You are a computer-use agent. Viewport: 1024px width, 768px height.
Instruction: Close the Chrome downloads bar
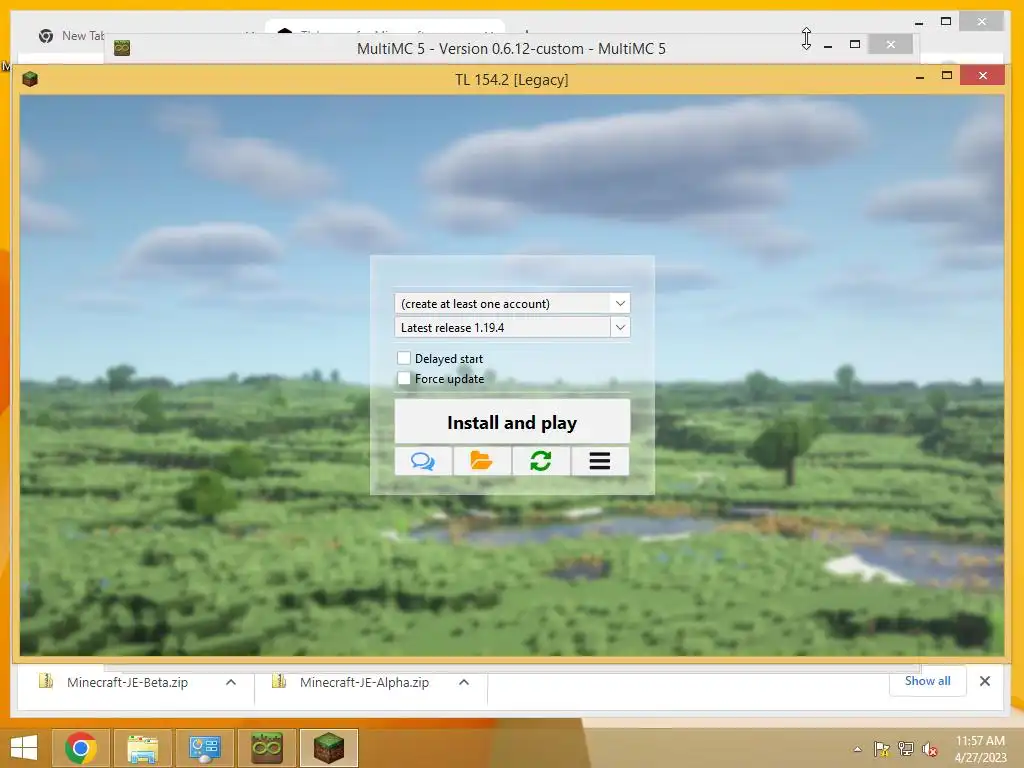coord(985,680)
